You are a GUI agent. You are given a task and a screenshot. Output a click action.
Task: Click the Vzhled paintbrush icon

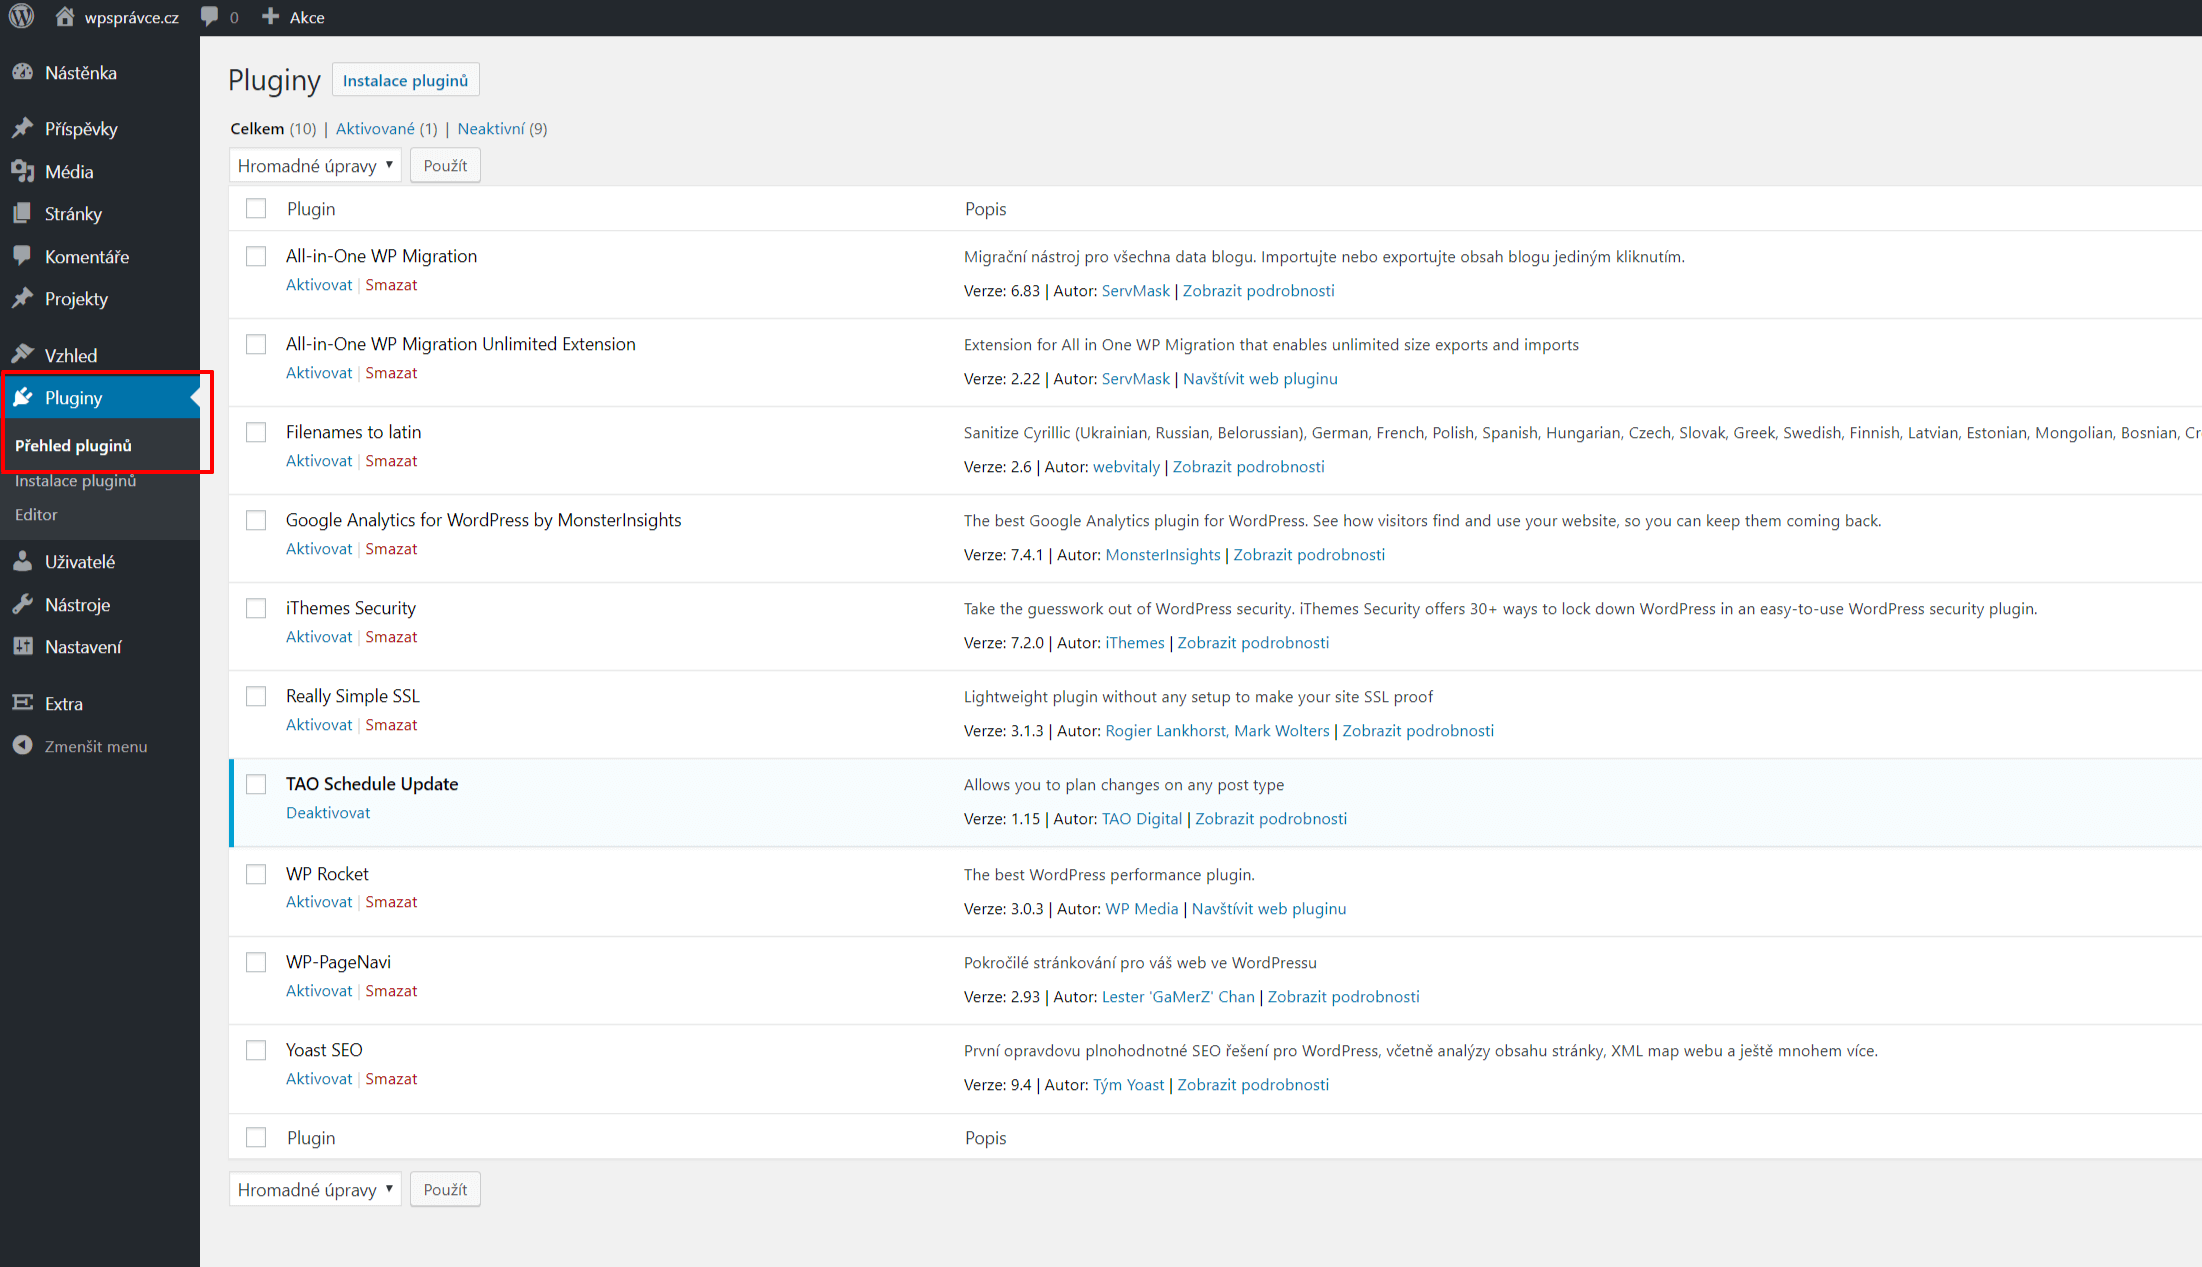click(22, 354)
